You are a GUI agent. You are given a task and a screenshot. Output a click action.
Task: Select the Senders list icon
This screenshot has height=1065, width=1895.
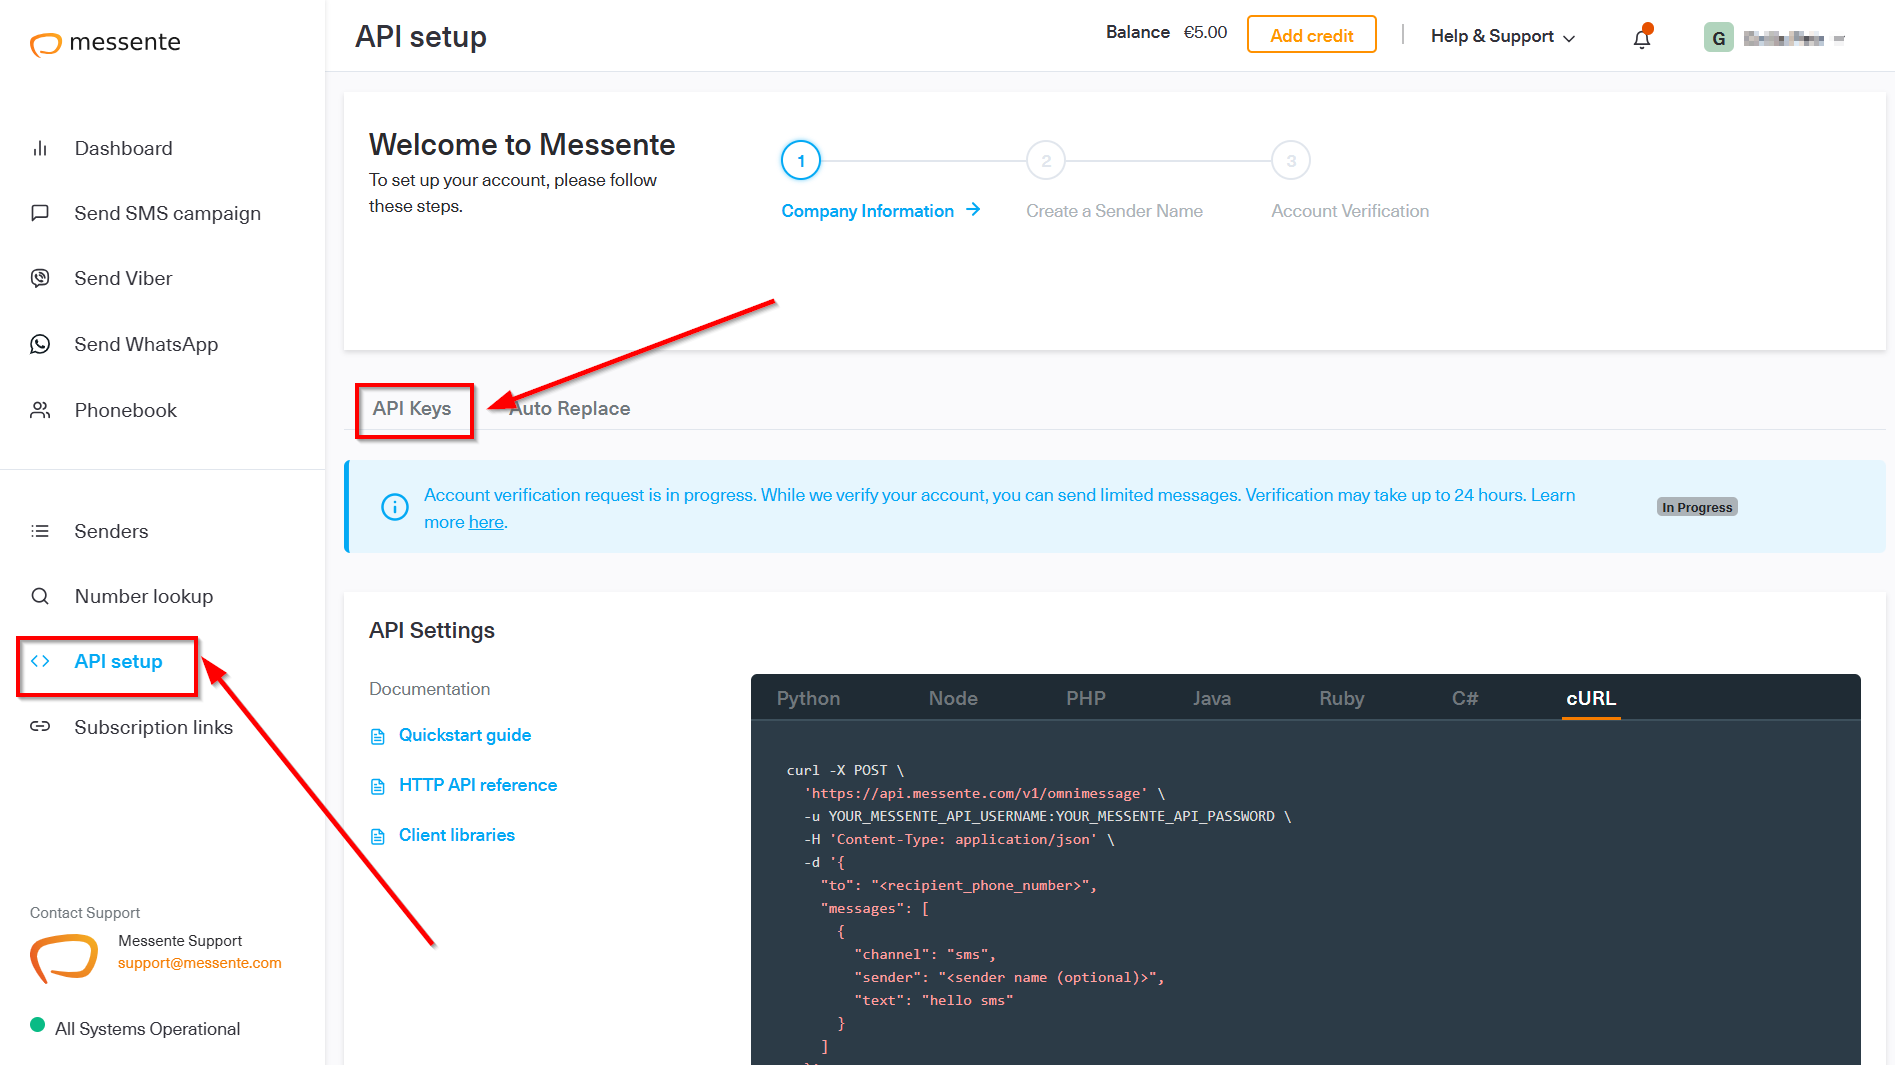tap(40, 530)
